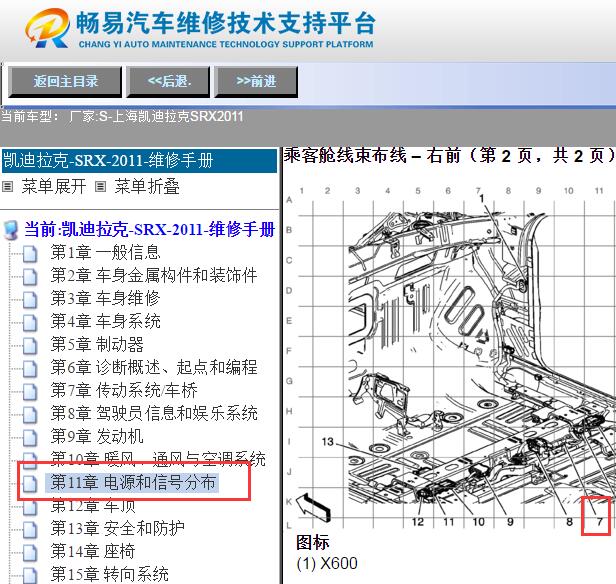Click callout number 8 on the diagram
Viewport: 616px width, 584px height.
click(569, 522)
